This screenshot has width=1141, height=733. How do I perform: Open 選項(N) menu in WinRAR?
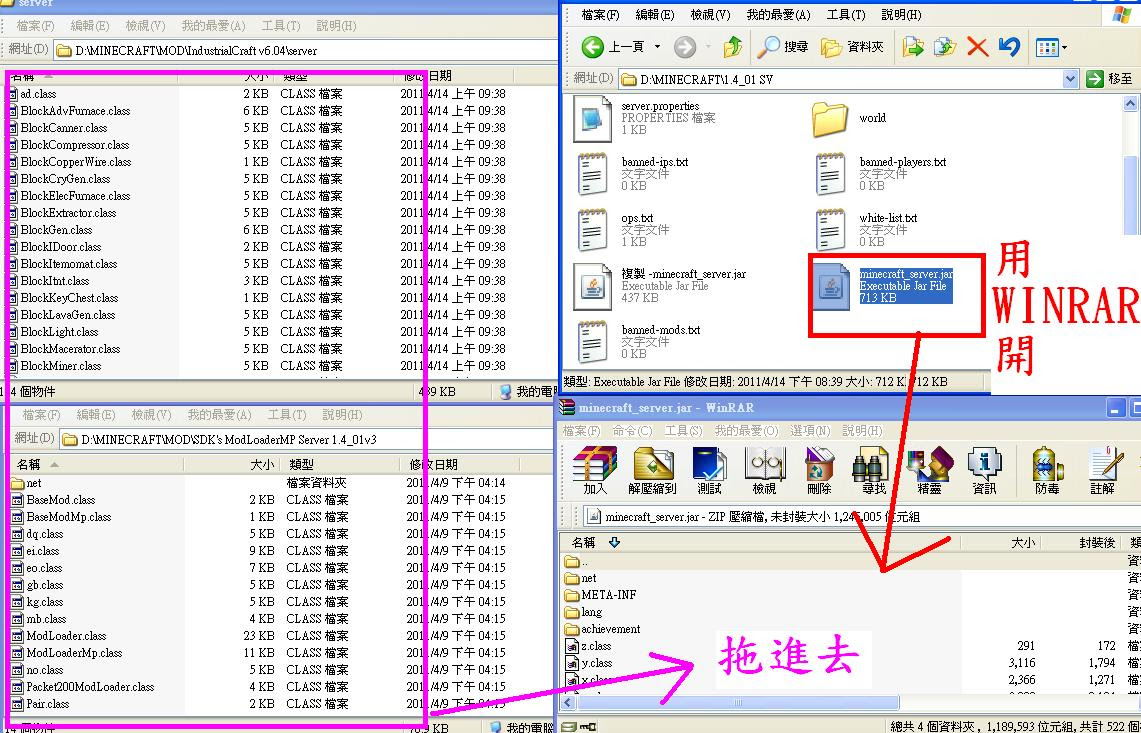pos(811,431)
